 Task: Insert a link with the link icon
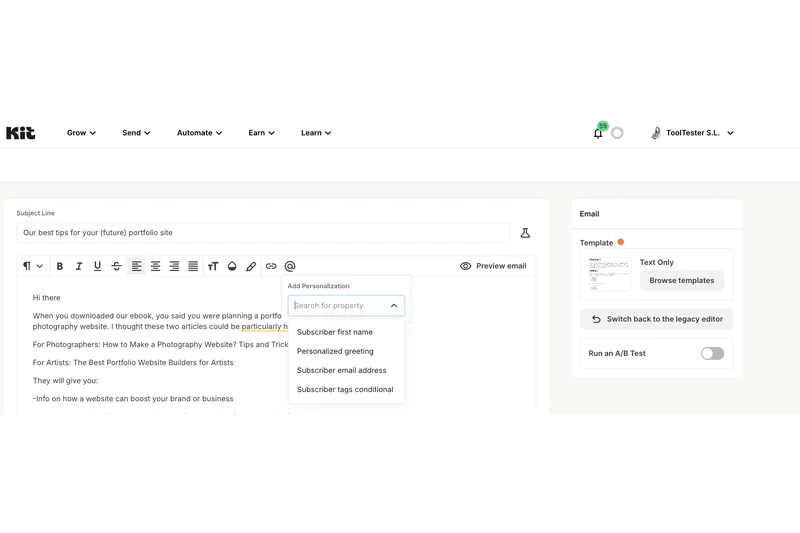point(271,266)
